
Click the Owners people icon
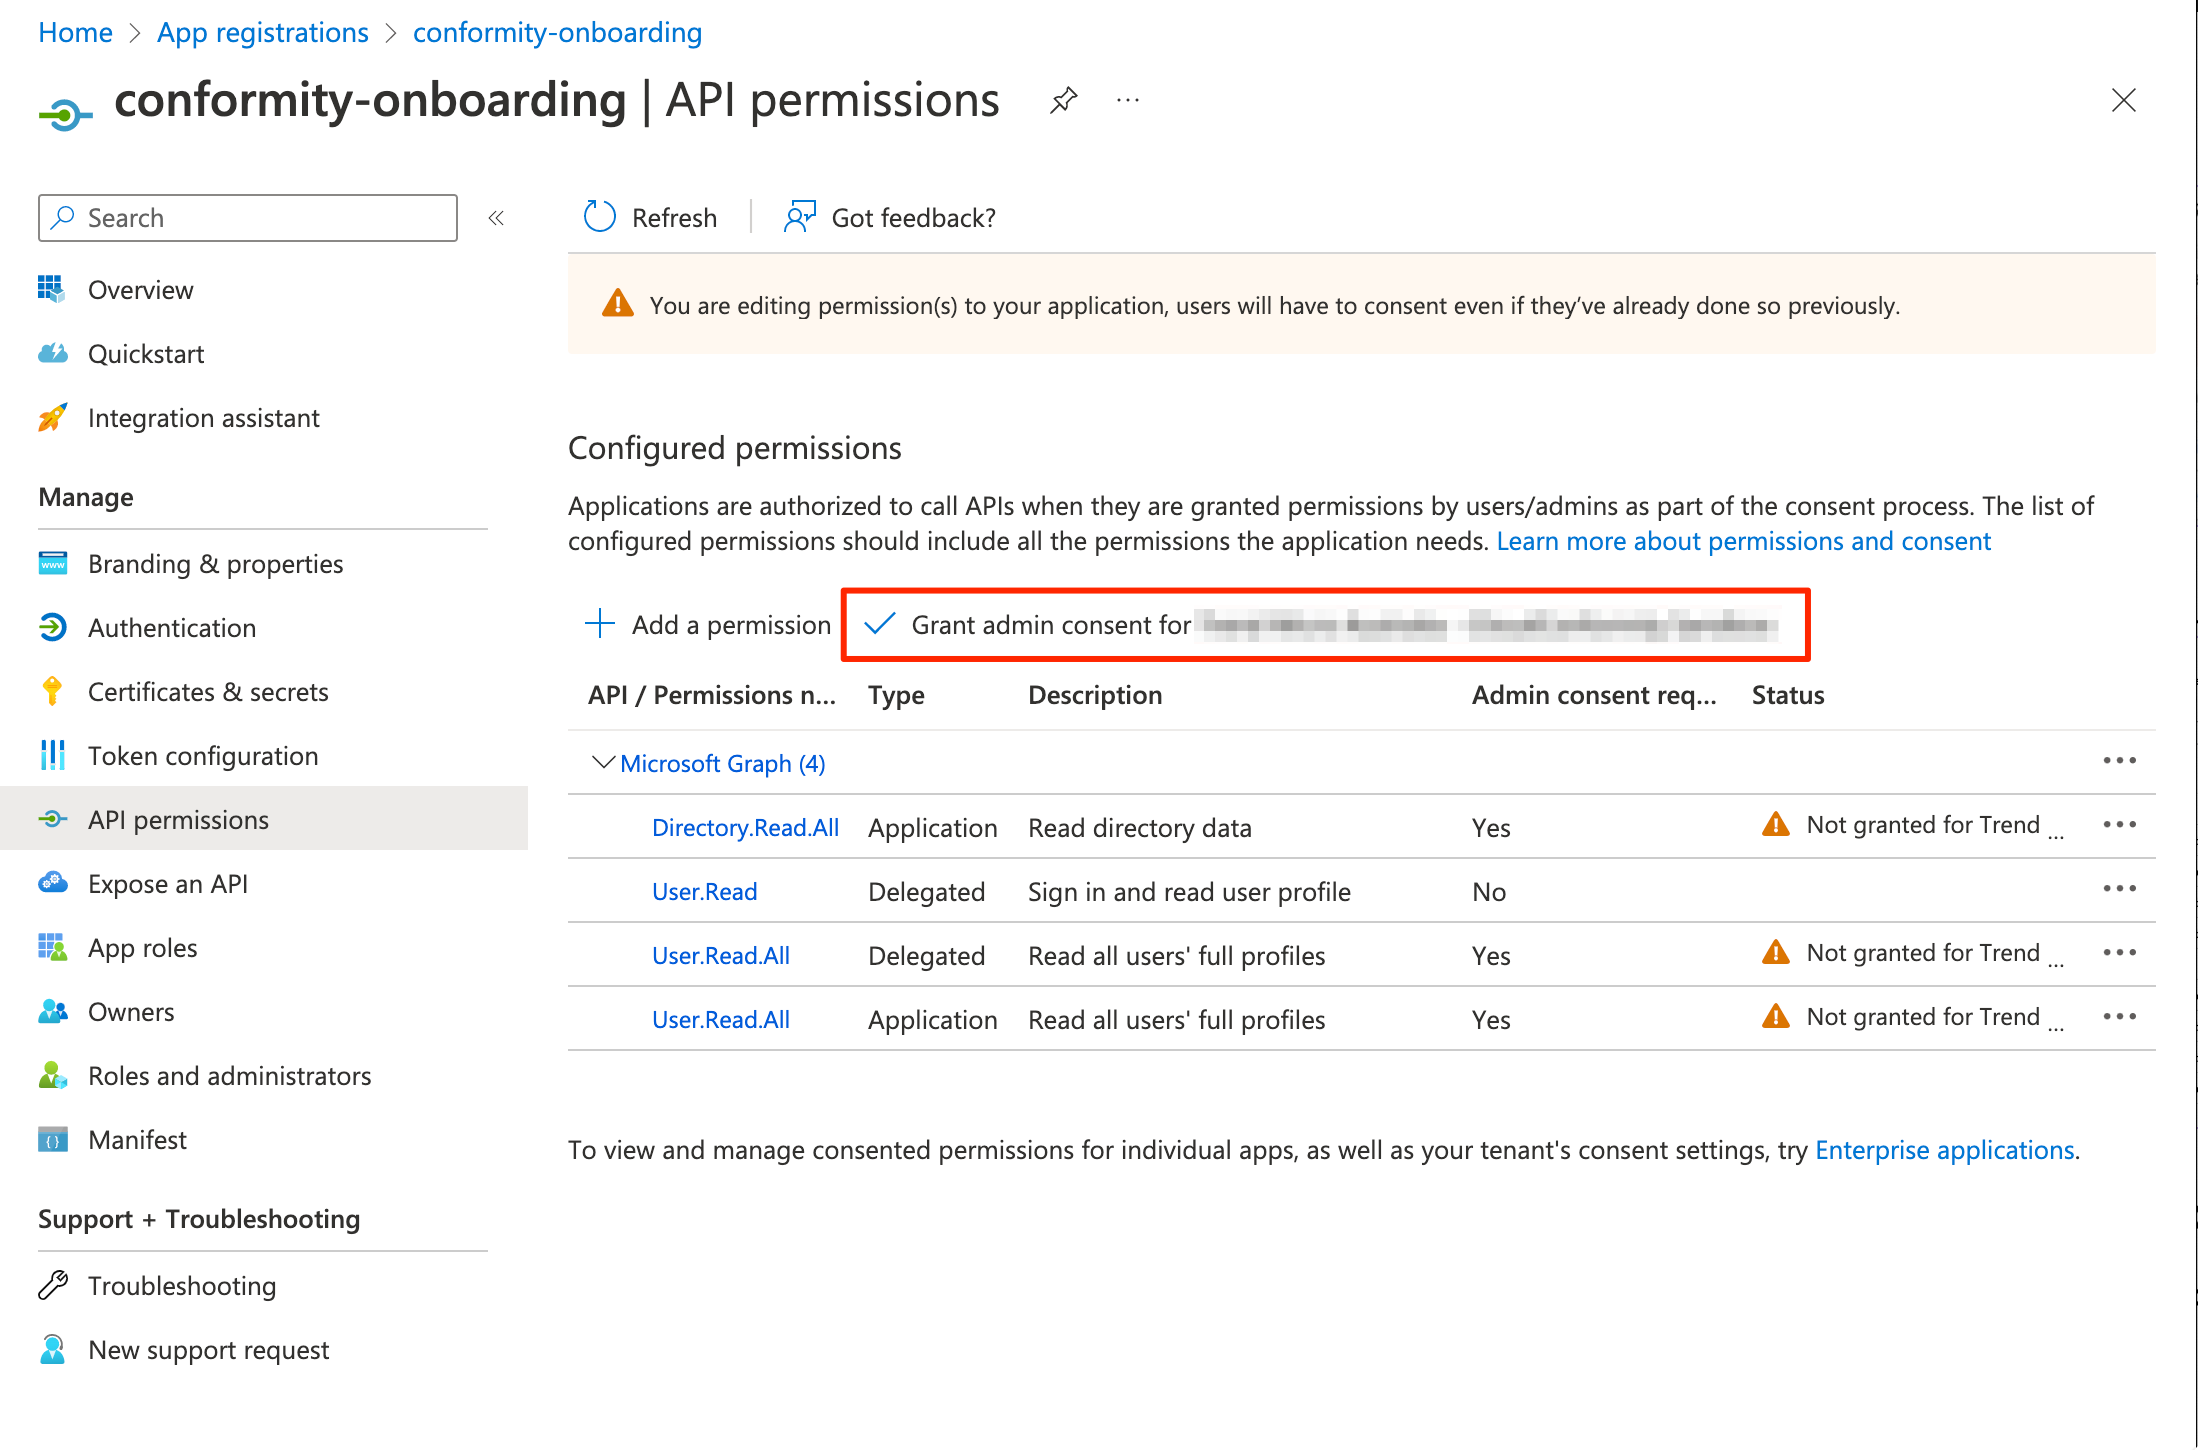(52, 1011)
